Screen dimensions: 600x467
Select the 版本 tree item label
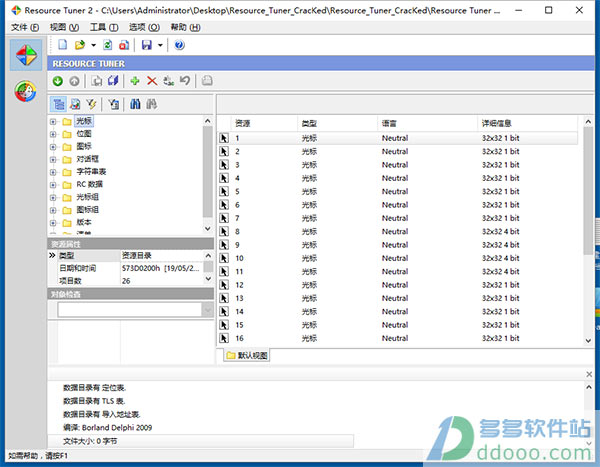pos(84,222)
